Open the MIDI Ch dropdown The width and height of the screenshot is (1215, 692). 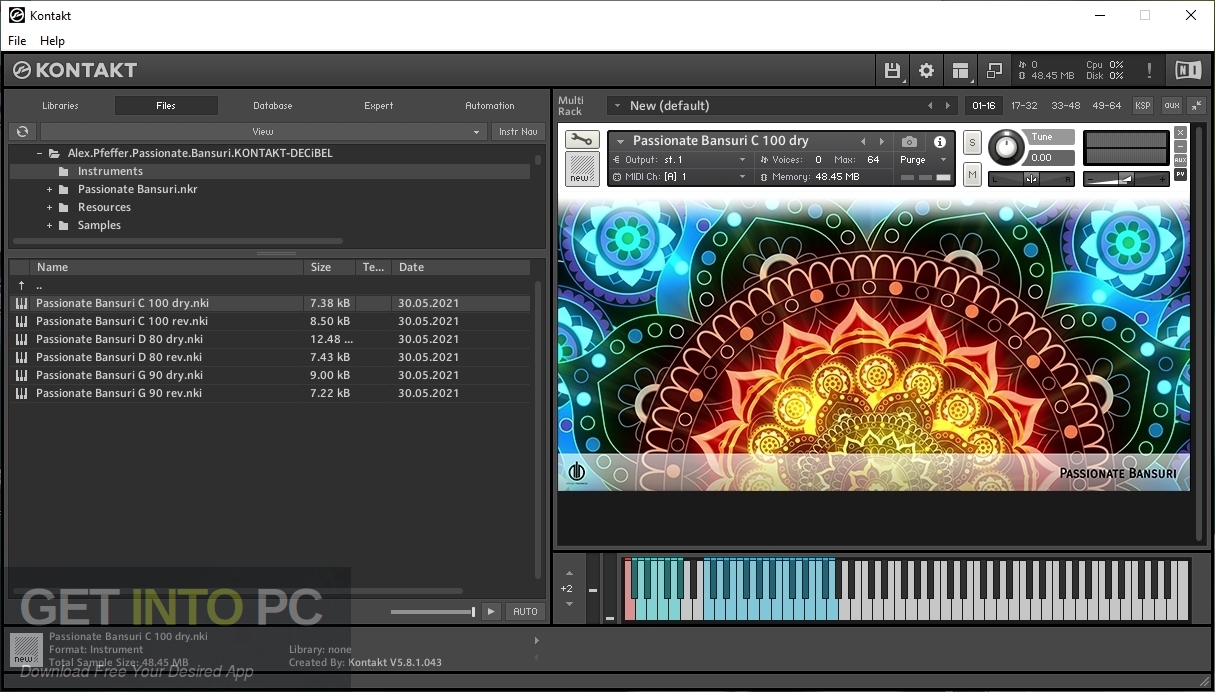[680, 177]
